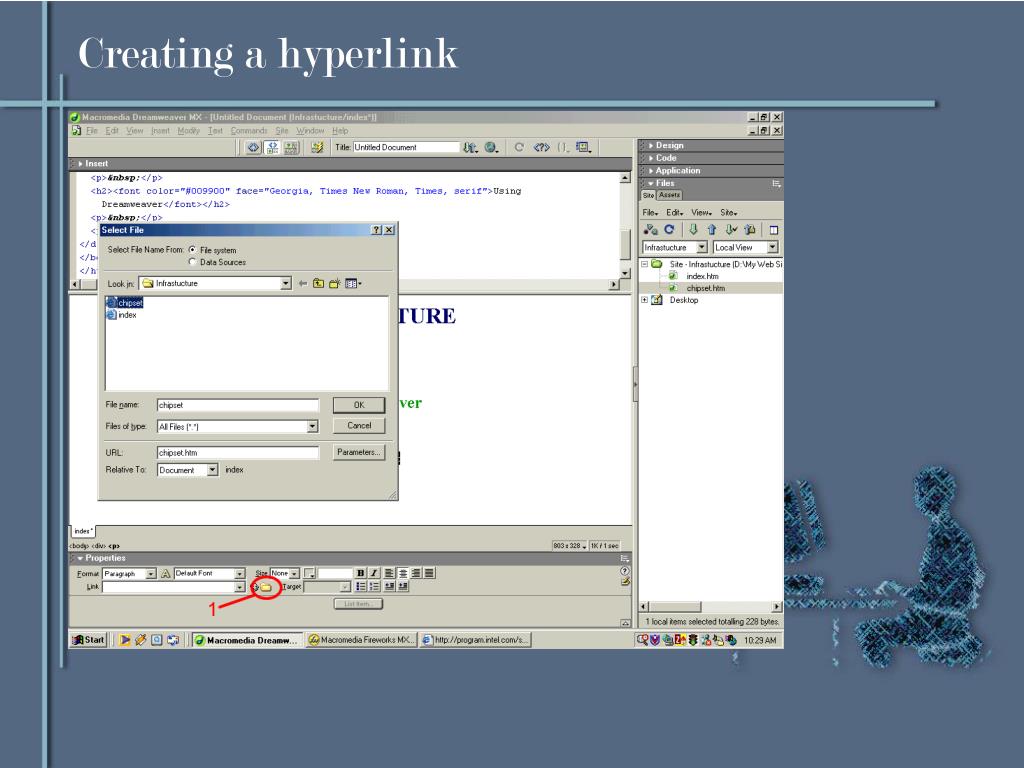Click the Check Out Files icon
Image resolution: width=1024 pixels, height=768 pixels.
[x=731, y=230]
